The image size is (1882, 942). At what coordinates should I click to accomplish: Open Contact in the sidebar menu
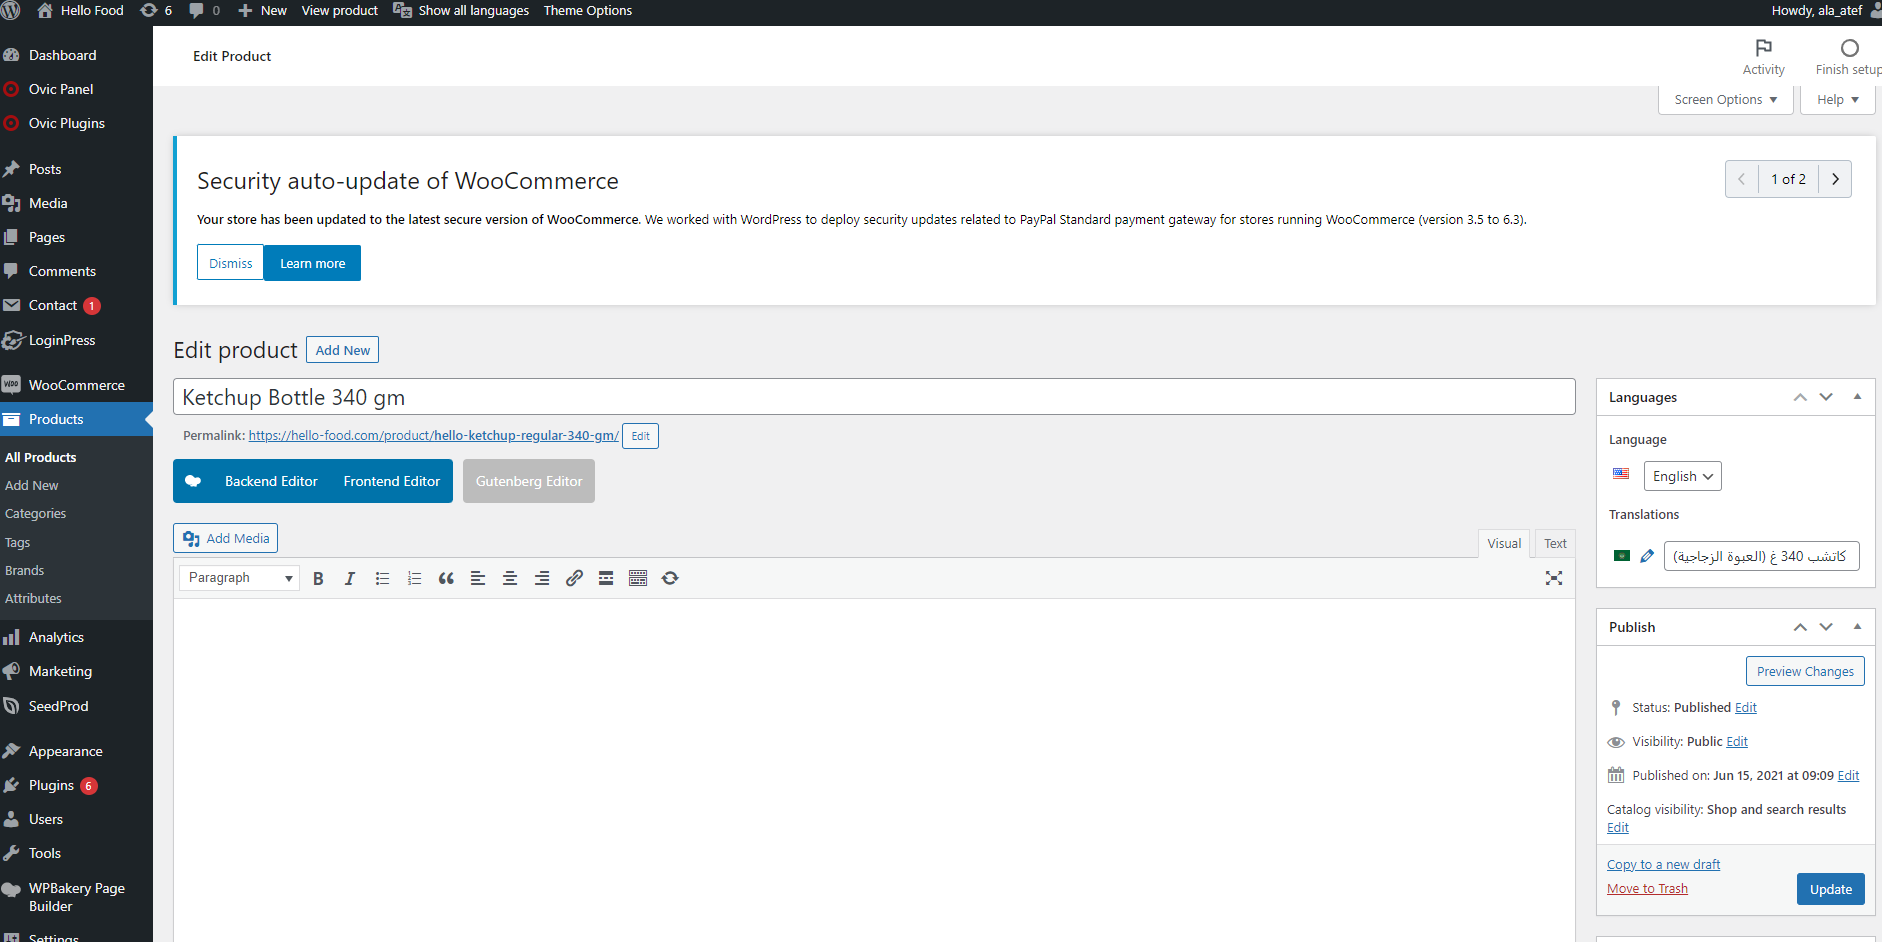[76, 305]
